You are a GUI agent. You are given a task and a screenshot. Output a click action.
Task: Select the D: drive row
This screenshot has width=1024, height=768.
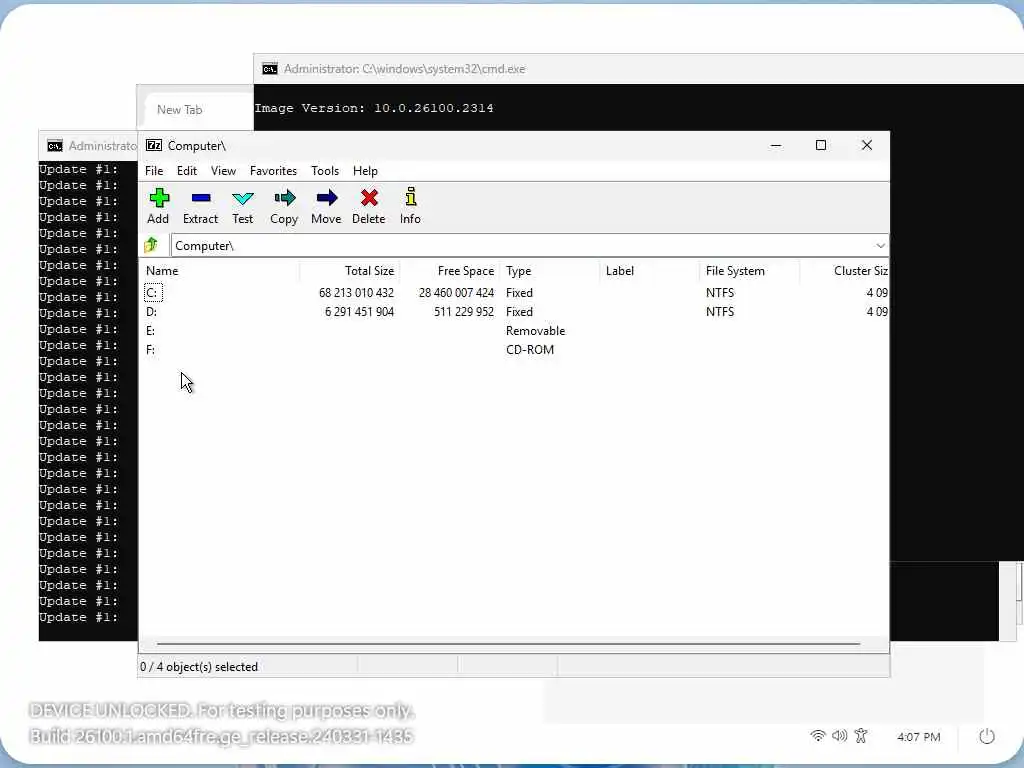coord(515,312)
